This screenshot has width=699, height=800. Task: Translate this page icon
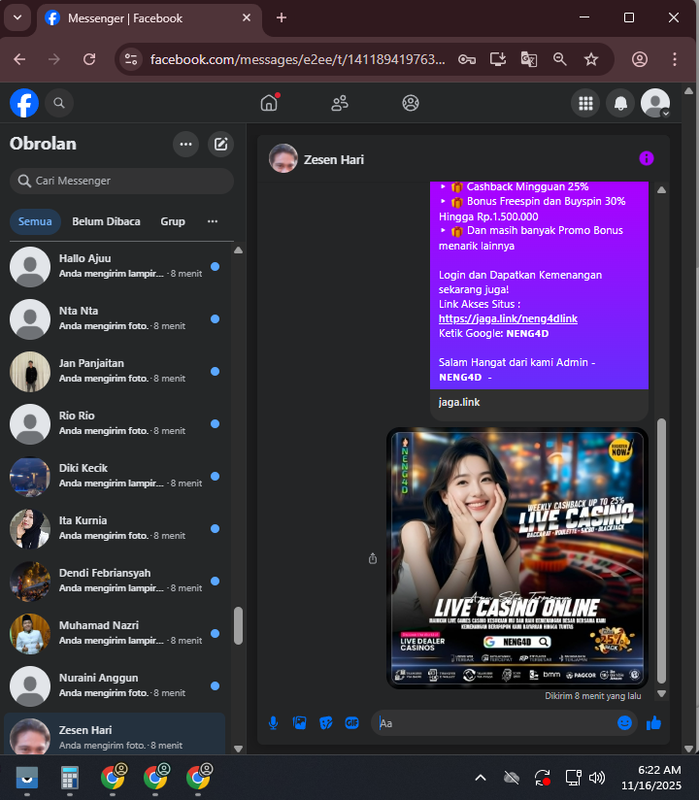pyautogui.click(x=529, y=60)
